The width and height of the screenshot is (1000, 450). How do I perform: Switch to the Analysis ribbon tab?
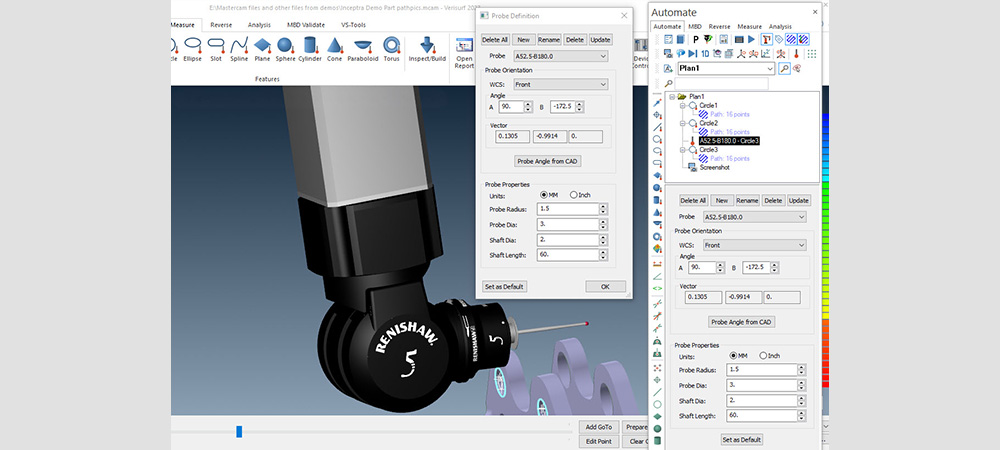[x=259, y=25]
